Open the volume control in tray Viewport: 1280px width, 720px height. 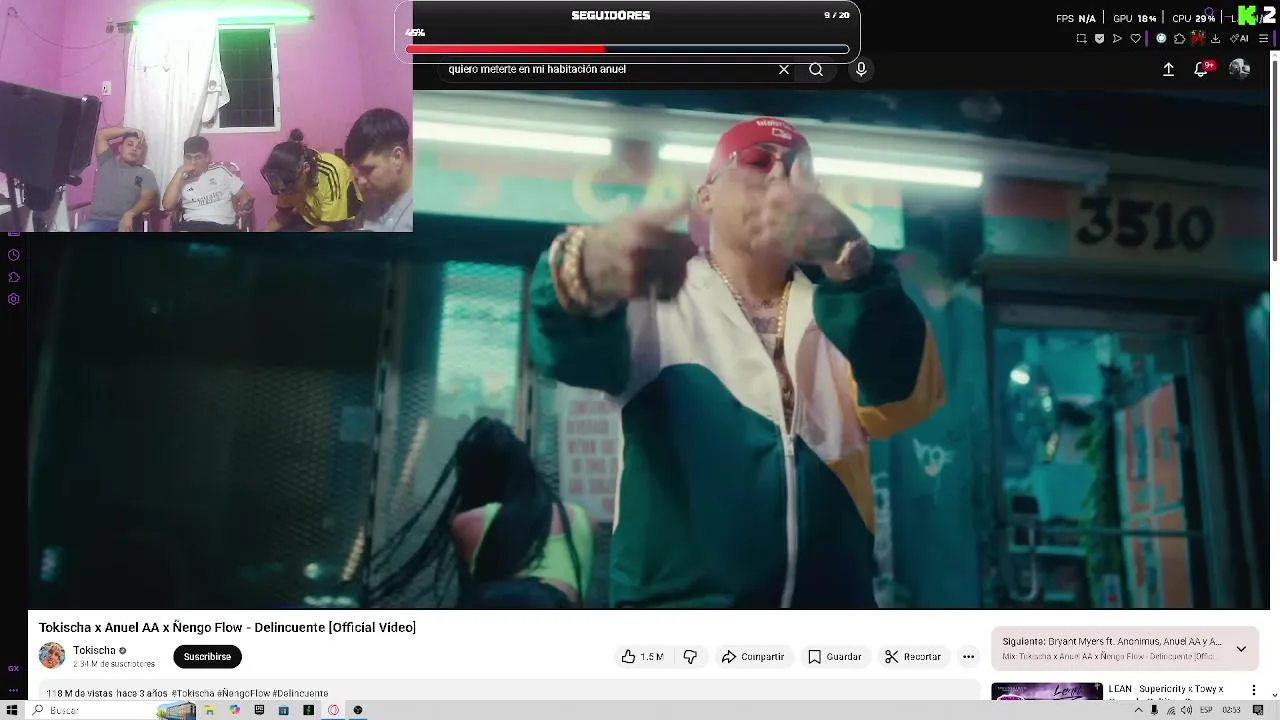pos(1186,710)
